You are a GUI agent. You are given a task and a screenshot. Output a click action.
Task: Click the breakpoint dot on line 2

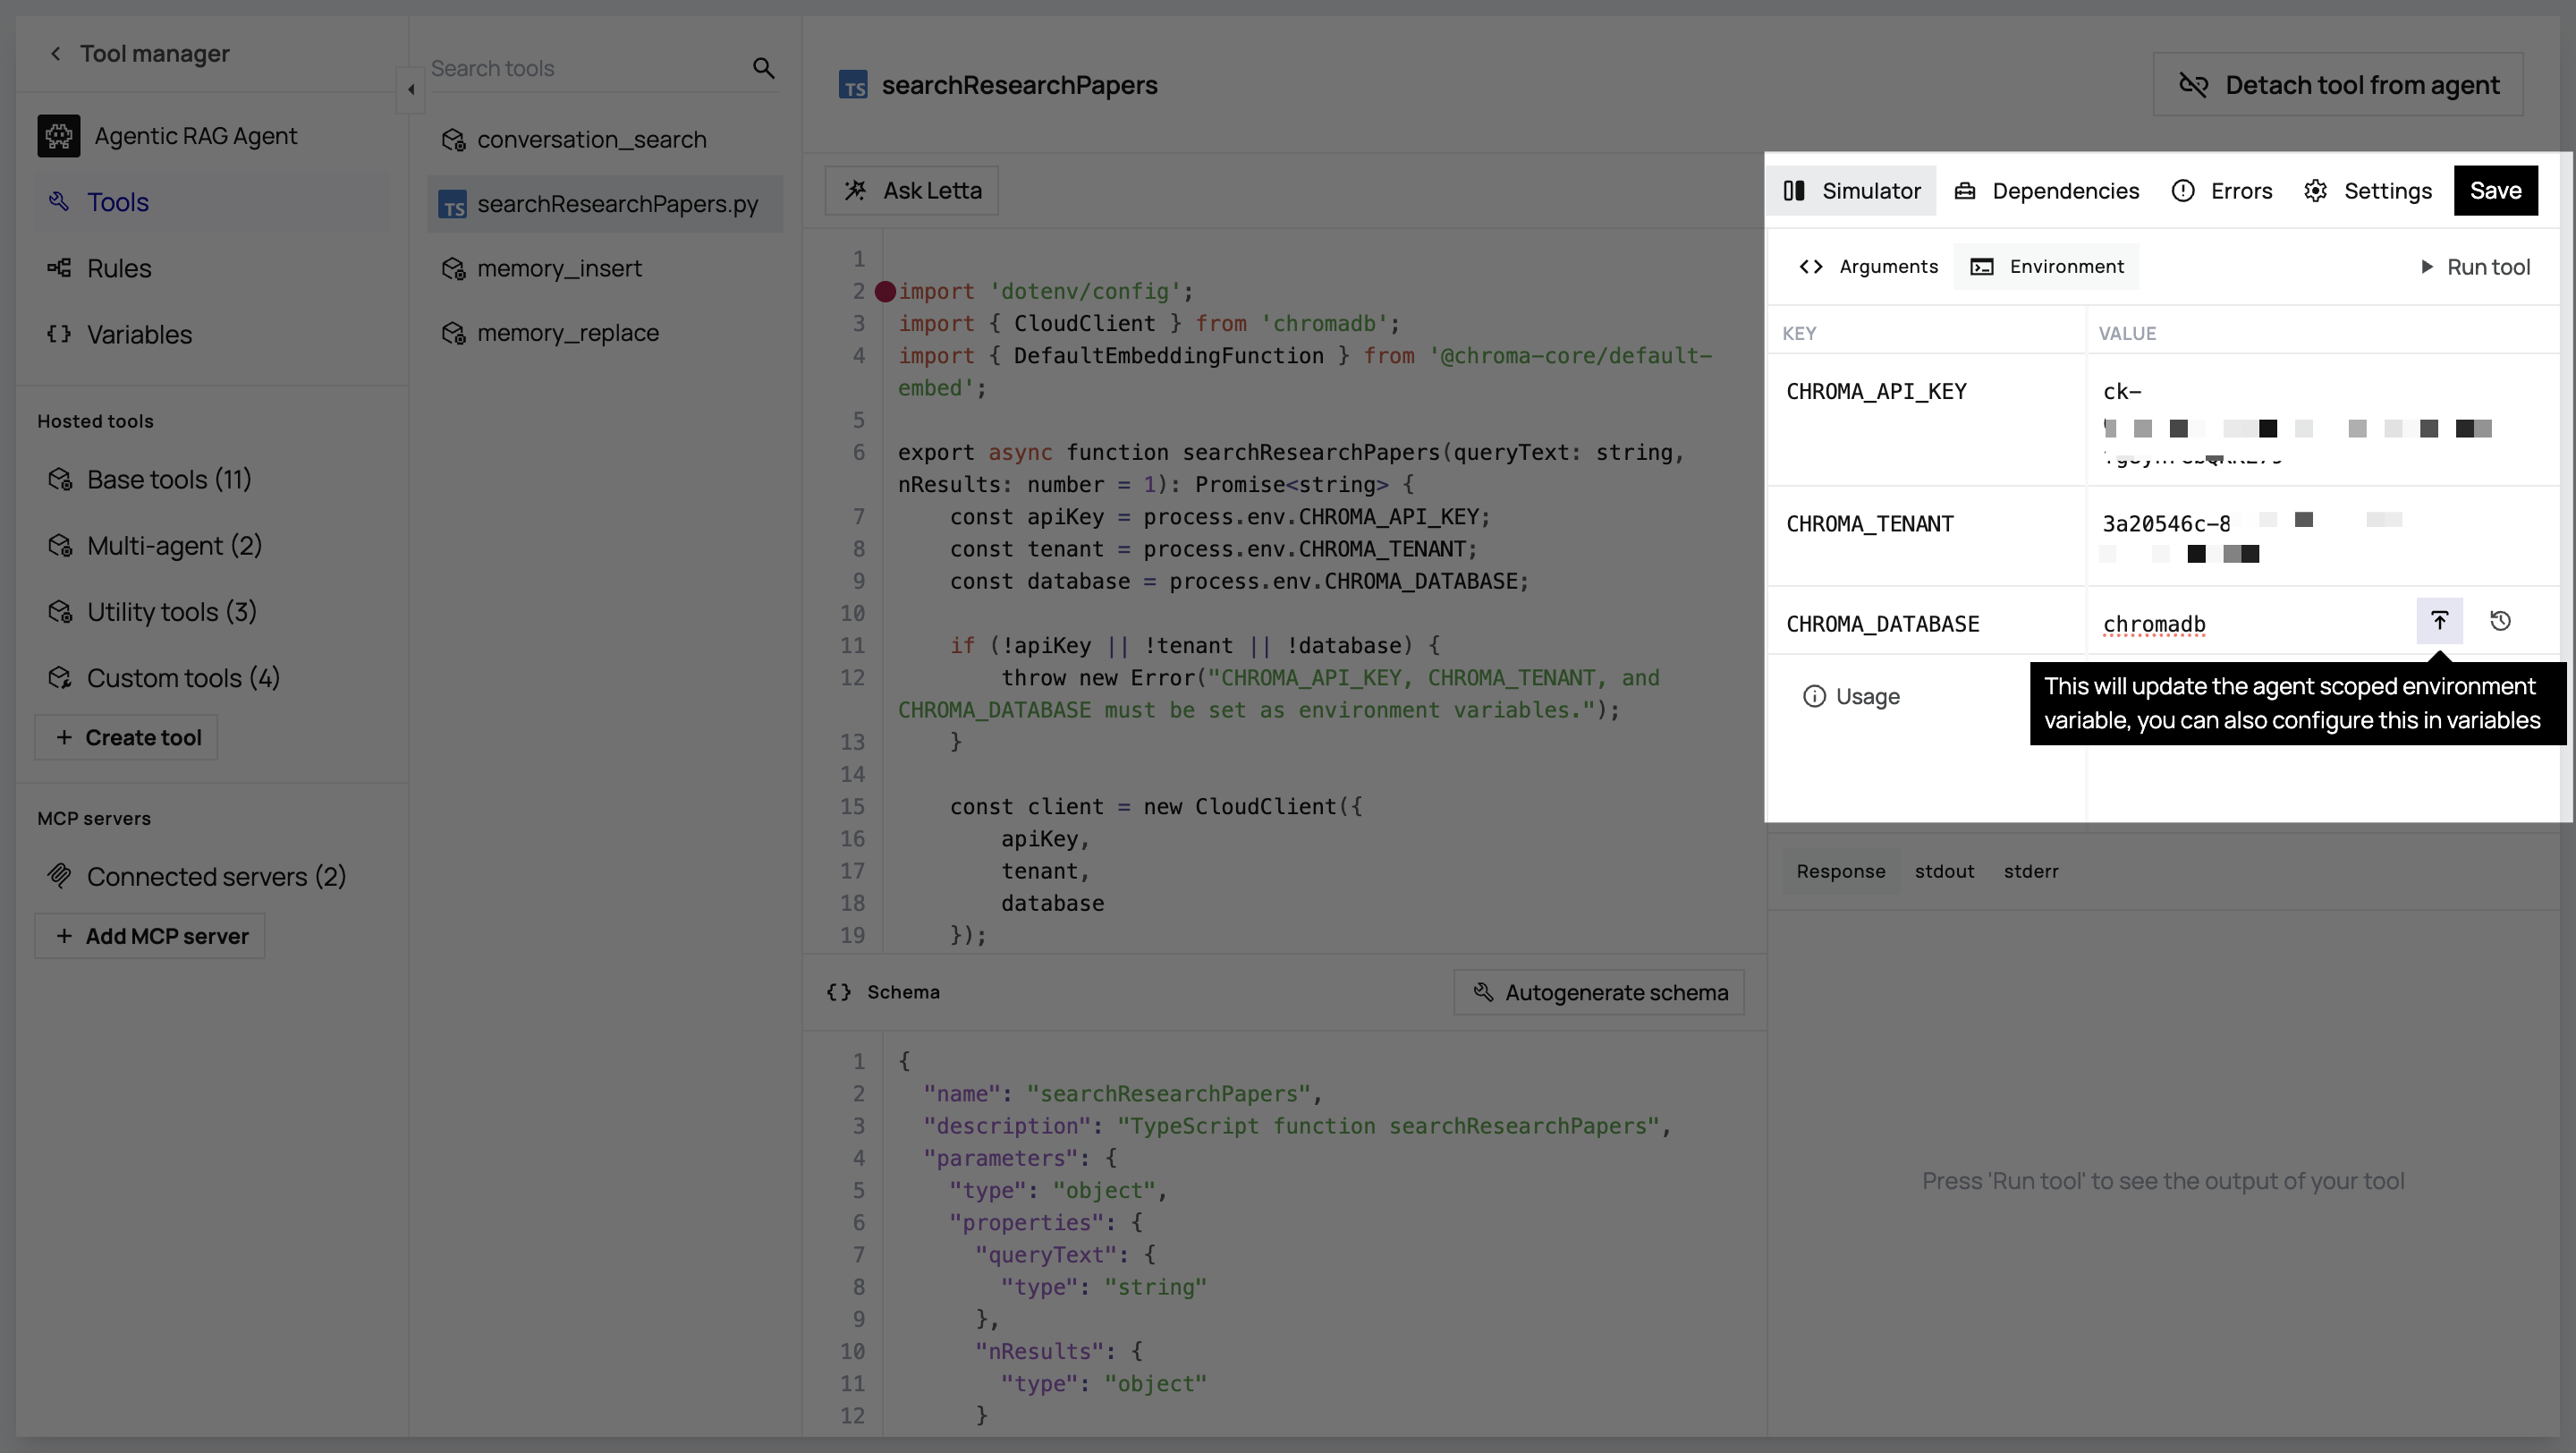point(885,292)
